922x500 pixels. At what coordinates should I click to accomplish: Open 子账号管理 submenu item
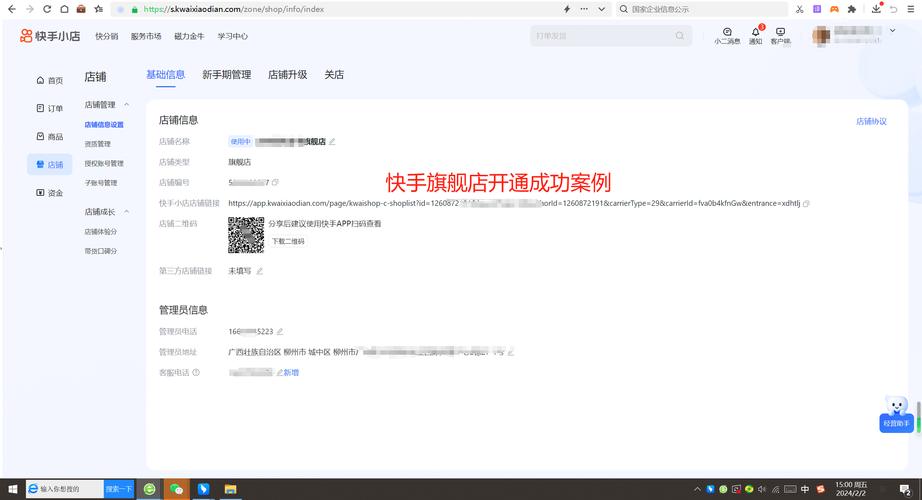tap(101, 183)
